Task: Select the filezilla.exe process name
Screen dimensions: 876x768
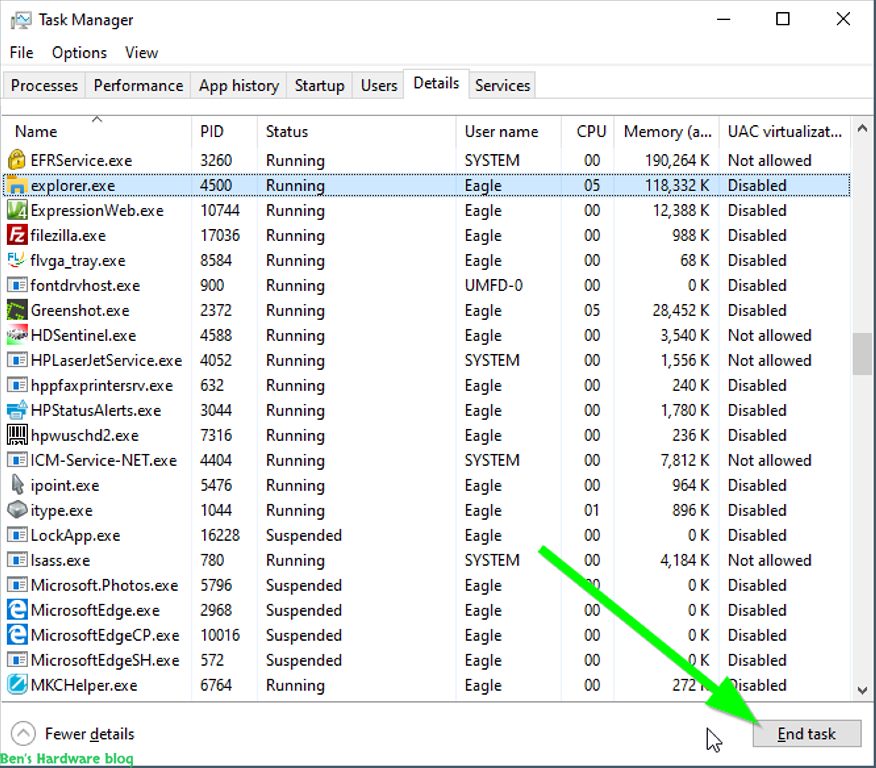Action: 68,236
